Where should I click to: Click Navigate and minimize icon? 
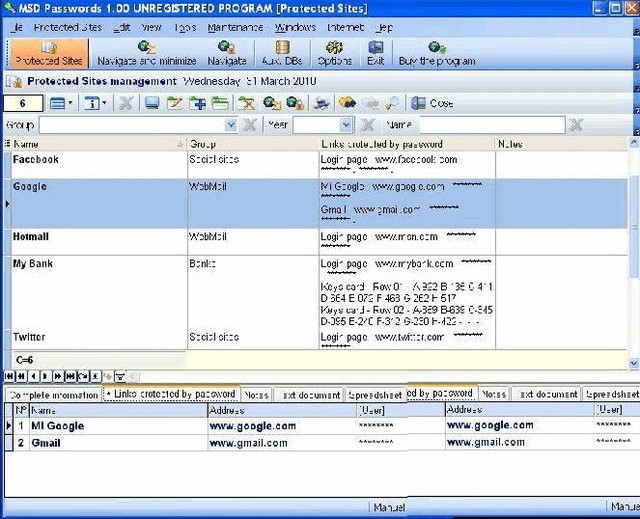coord(149,53)
